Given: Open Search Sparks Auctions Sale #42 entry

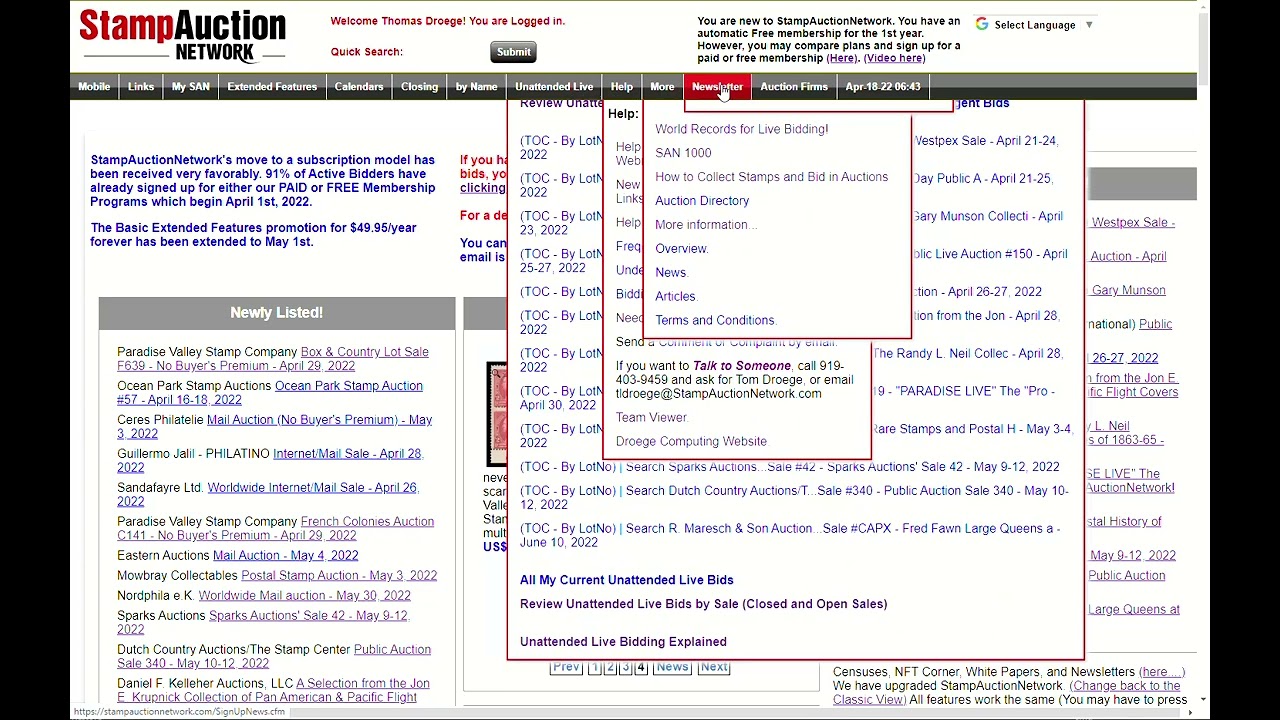Looking at the screenshot, I should pyautogui.click(x=842, y=467).
